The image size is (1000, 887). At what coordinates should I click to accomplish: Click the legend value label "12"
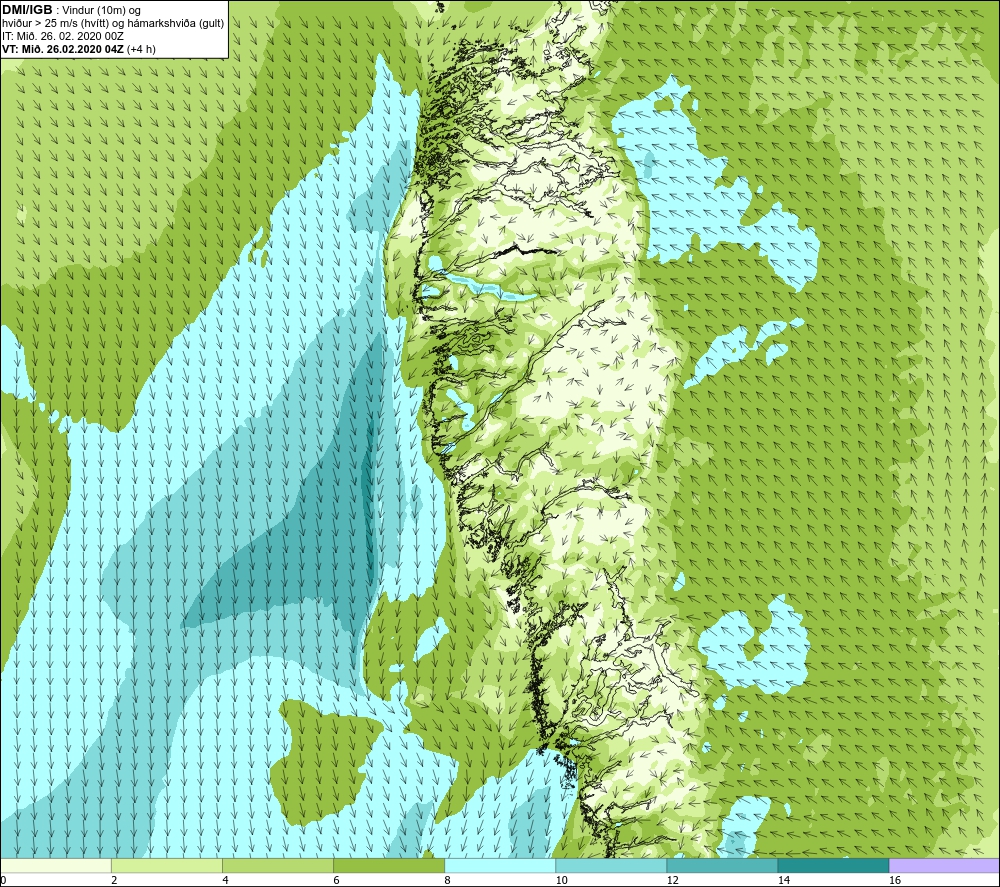click(672, 880)
